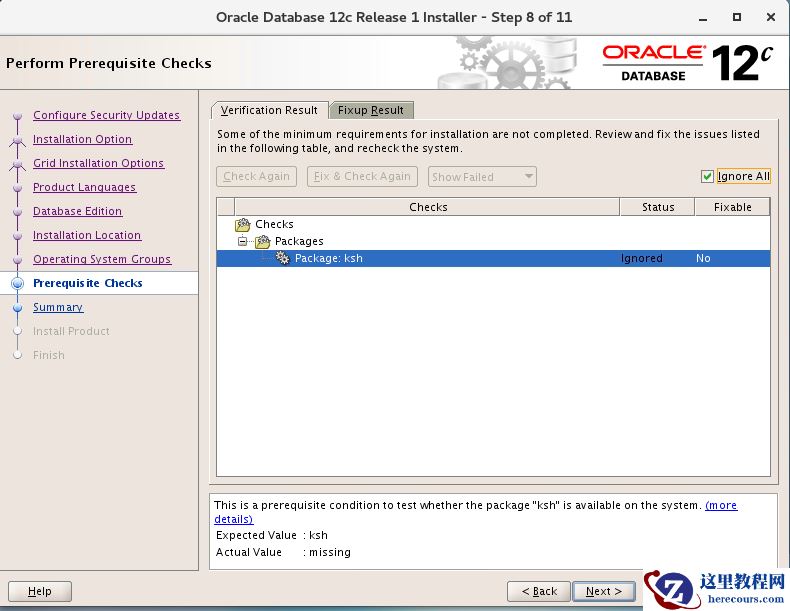The width and height of the screenshot is (790, 611).
Task: Click the Checks root folder icon
Action: (x=243, y=225)
